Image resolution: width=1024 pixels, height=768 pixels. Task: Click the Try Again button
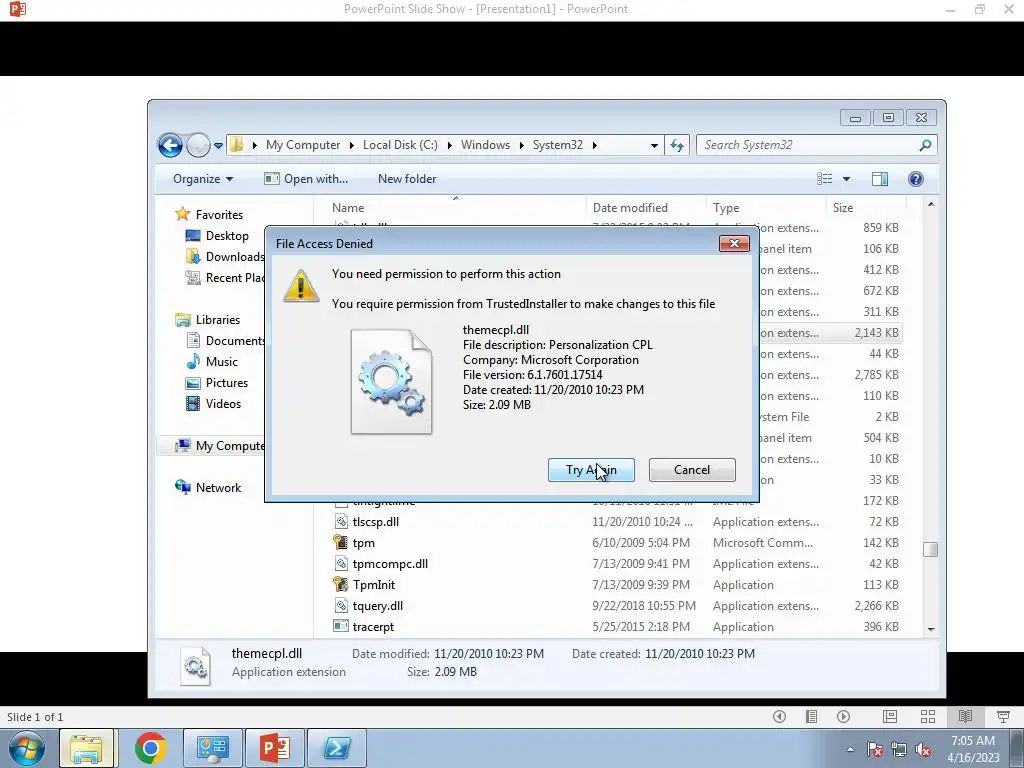pos(591,470)
